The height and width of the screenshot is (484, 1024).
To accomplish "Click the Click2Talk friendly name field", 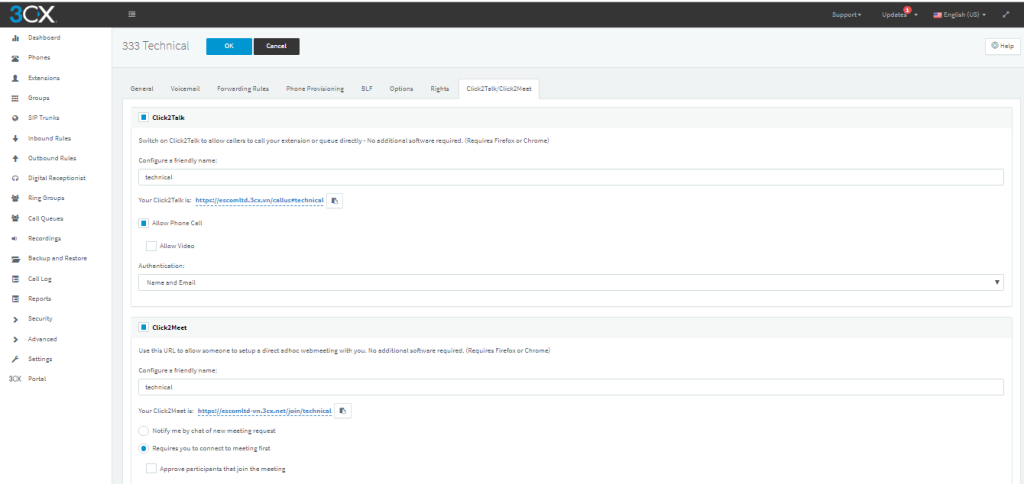I will [x=571, y=177].
